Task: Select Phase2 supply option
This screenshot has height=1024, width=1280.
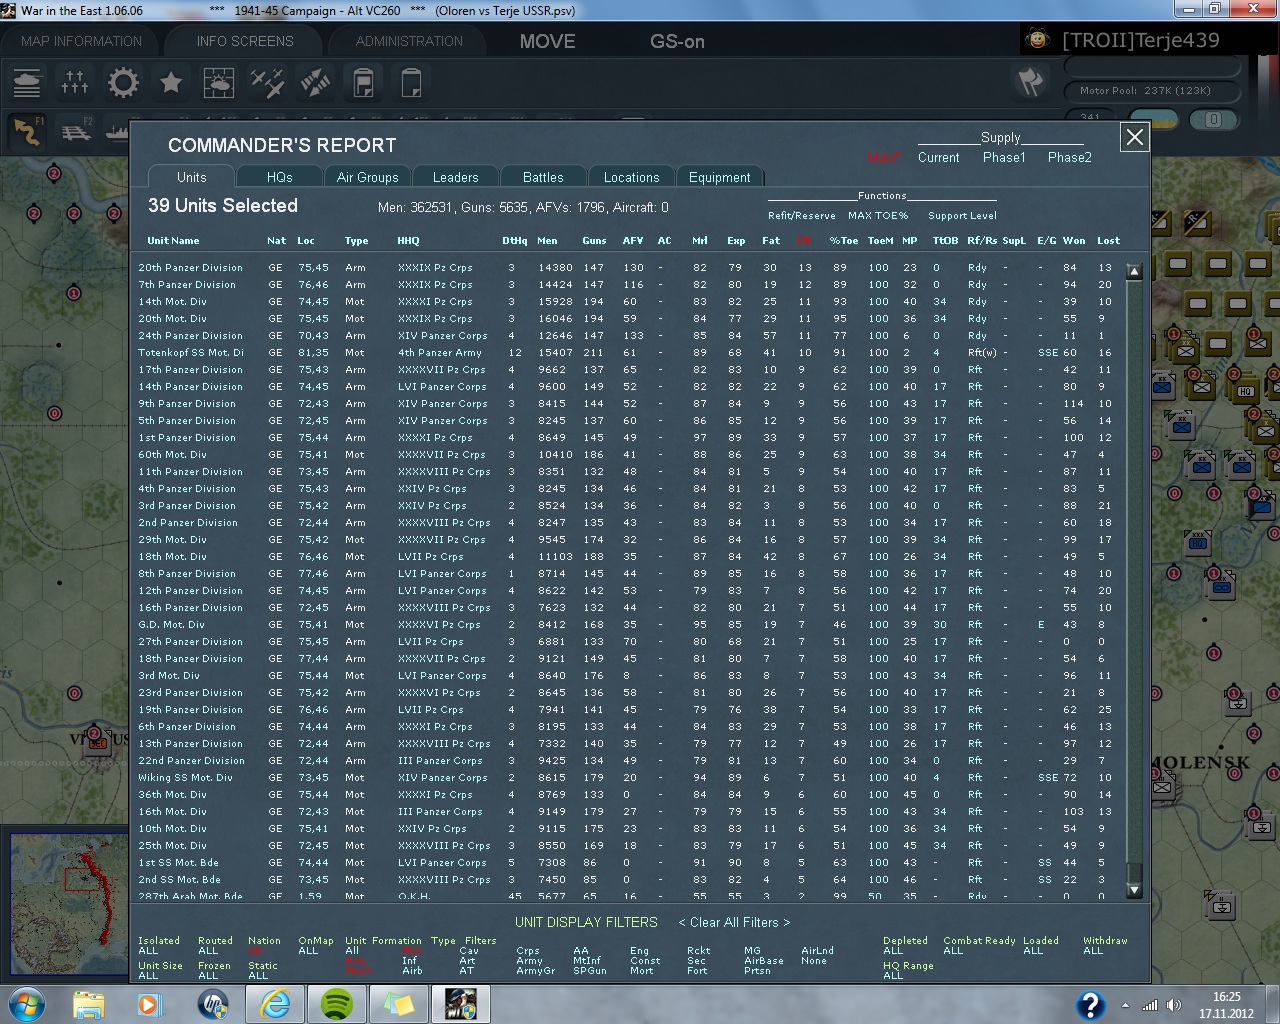Action: (1070, 157)
